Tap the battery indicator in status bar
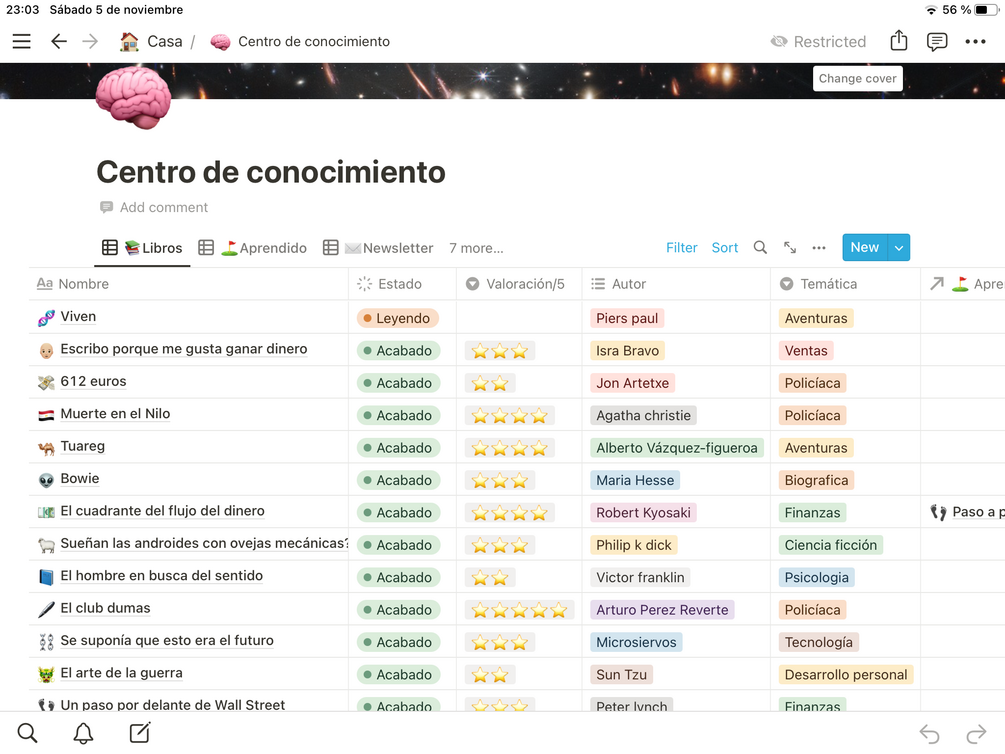 tap(986, 10)
